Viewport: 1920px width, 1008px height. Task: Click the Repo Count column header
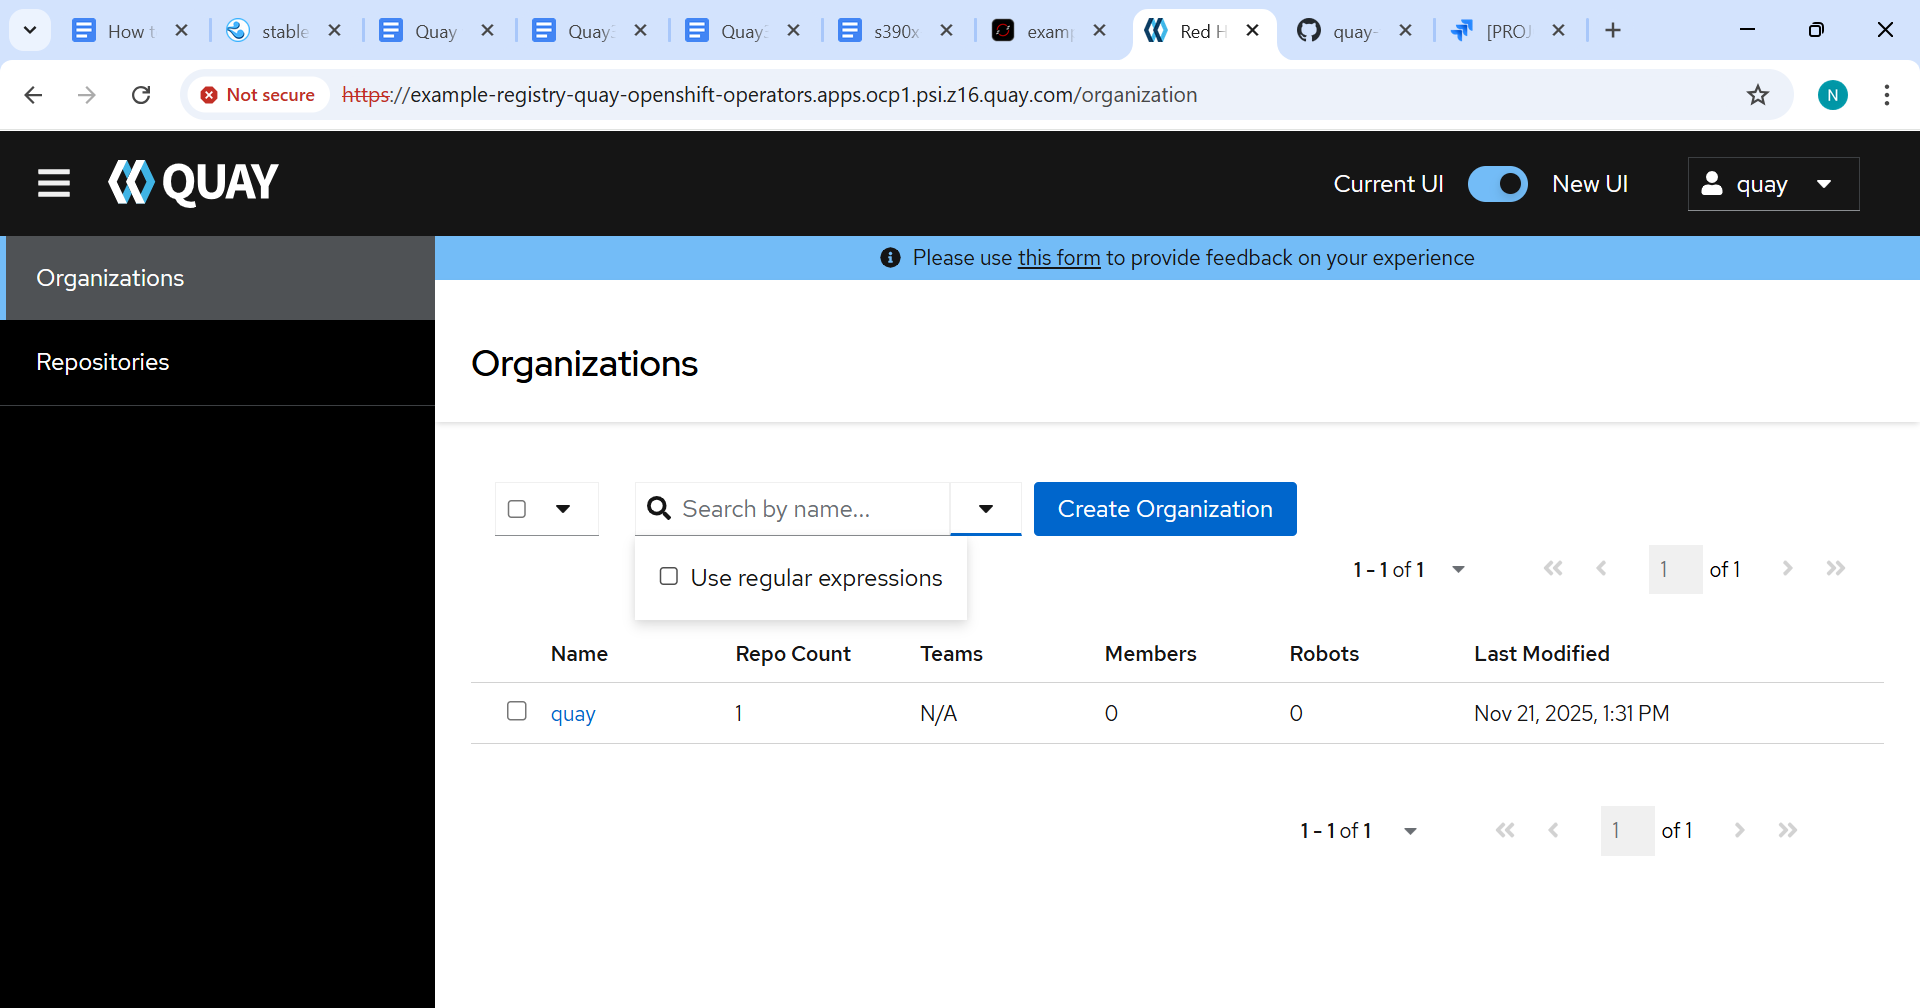click(793, 654)
